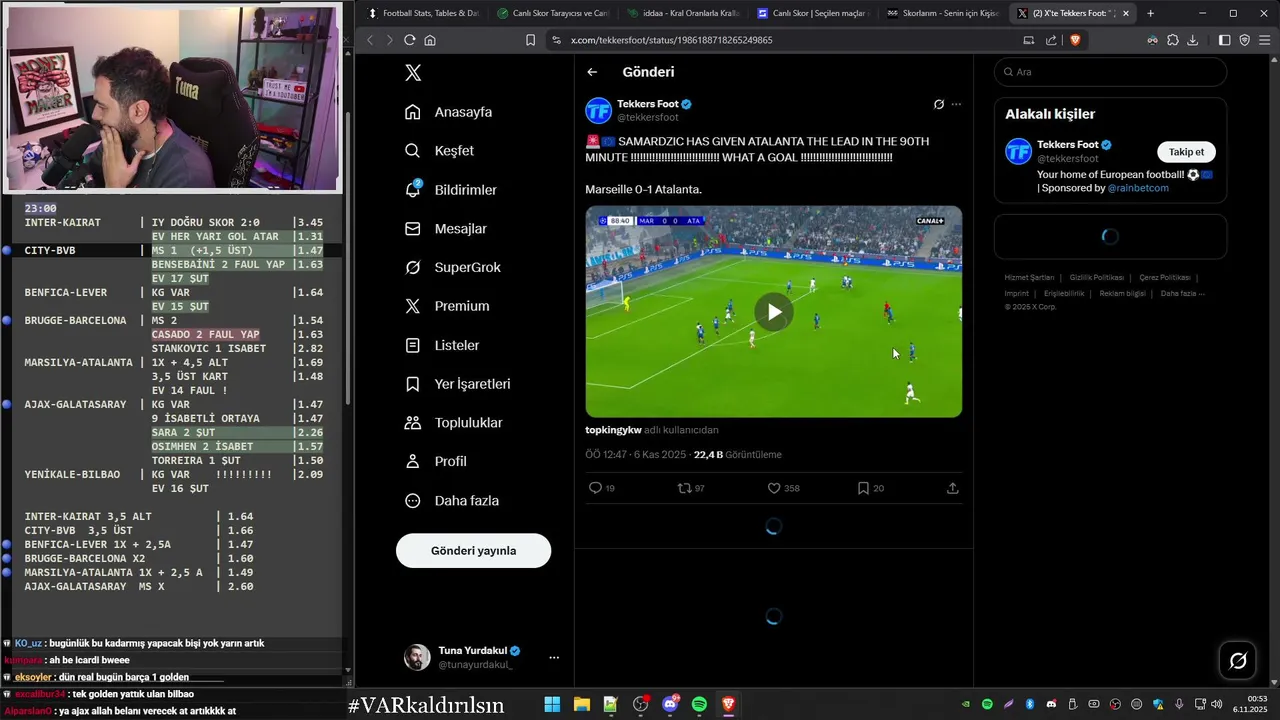Open Spotify from taskbar
This screenshot has width=1280, height=720.
(699, 705)
